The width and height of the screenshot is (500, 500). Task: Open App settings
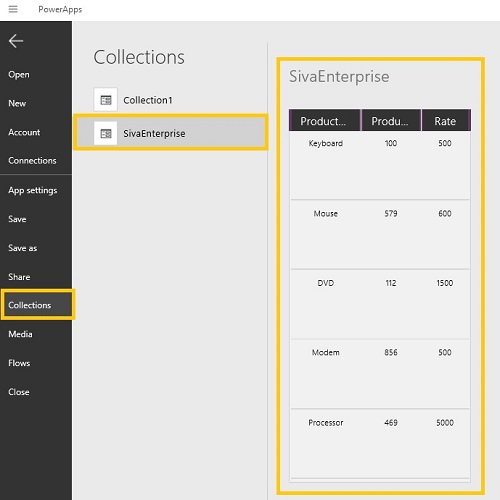coord(33,190)
